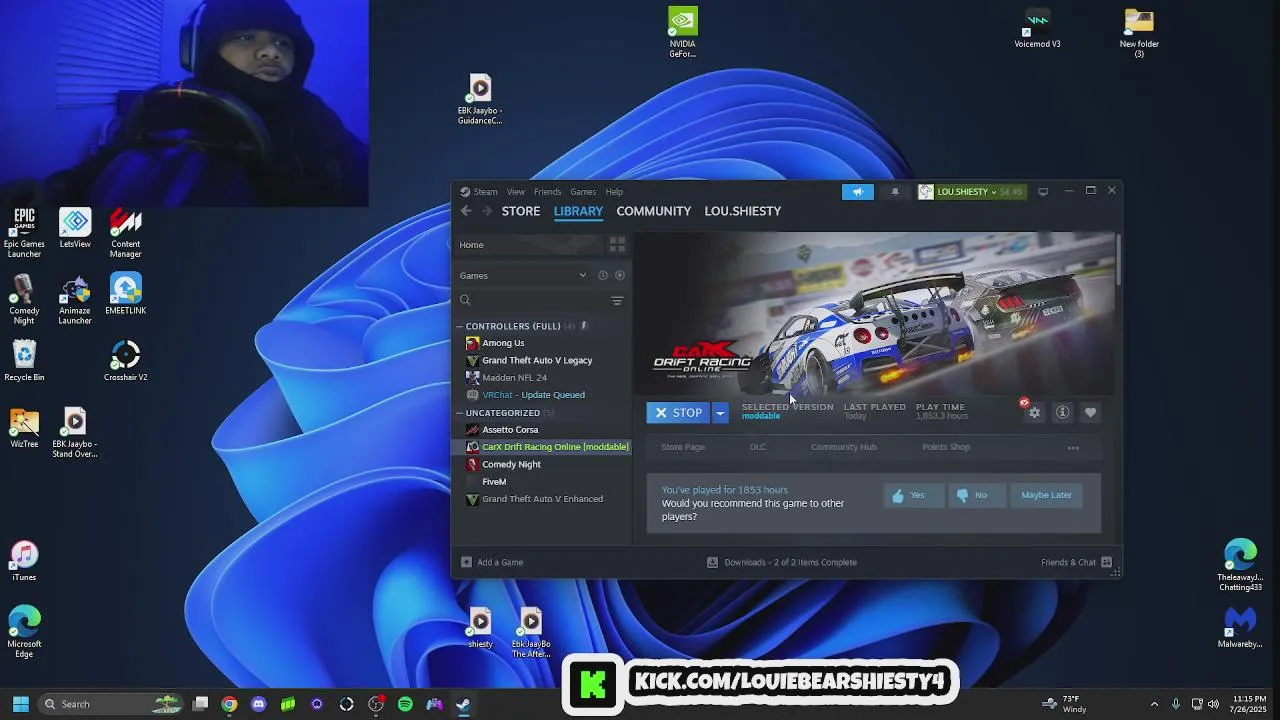The width and height of the screenshot is (1280, 720).
Task: Open Steam notifications bell
Action: tap(895, 191)
